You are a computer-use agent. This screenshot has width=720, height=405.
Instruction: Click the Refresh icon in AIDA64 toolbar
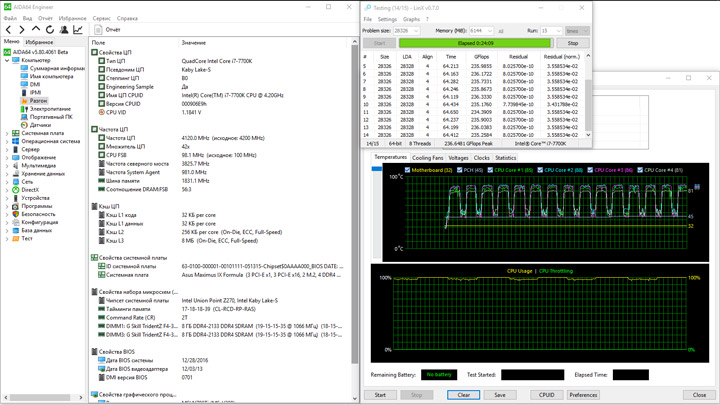[50, 30]
